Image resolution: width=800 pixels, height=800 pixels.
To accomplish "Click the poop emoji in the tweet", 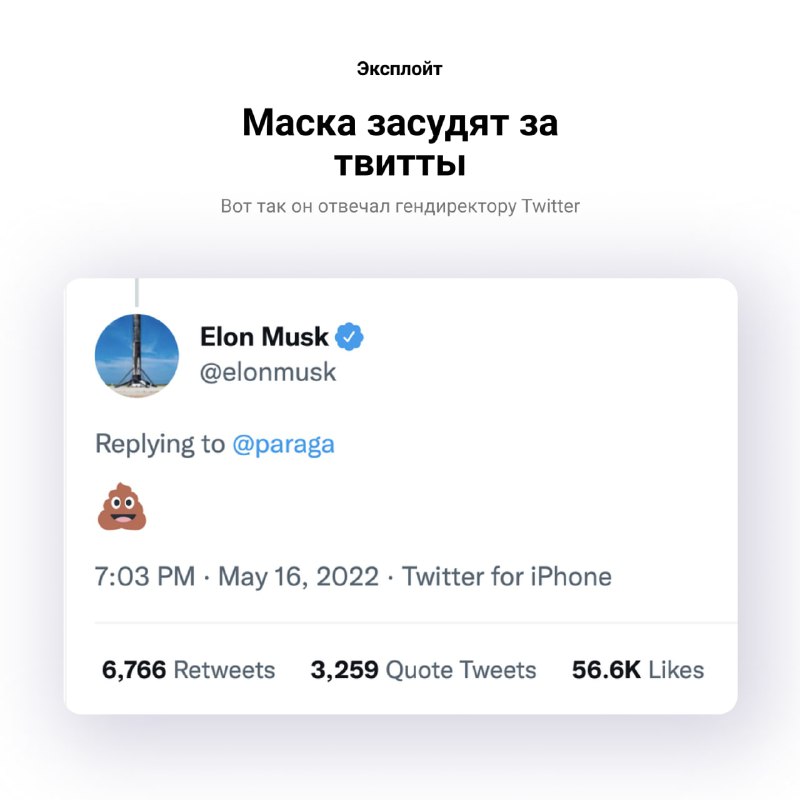I will click(121, 507).
